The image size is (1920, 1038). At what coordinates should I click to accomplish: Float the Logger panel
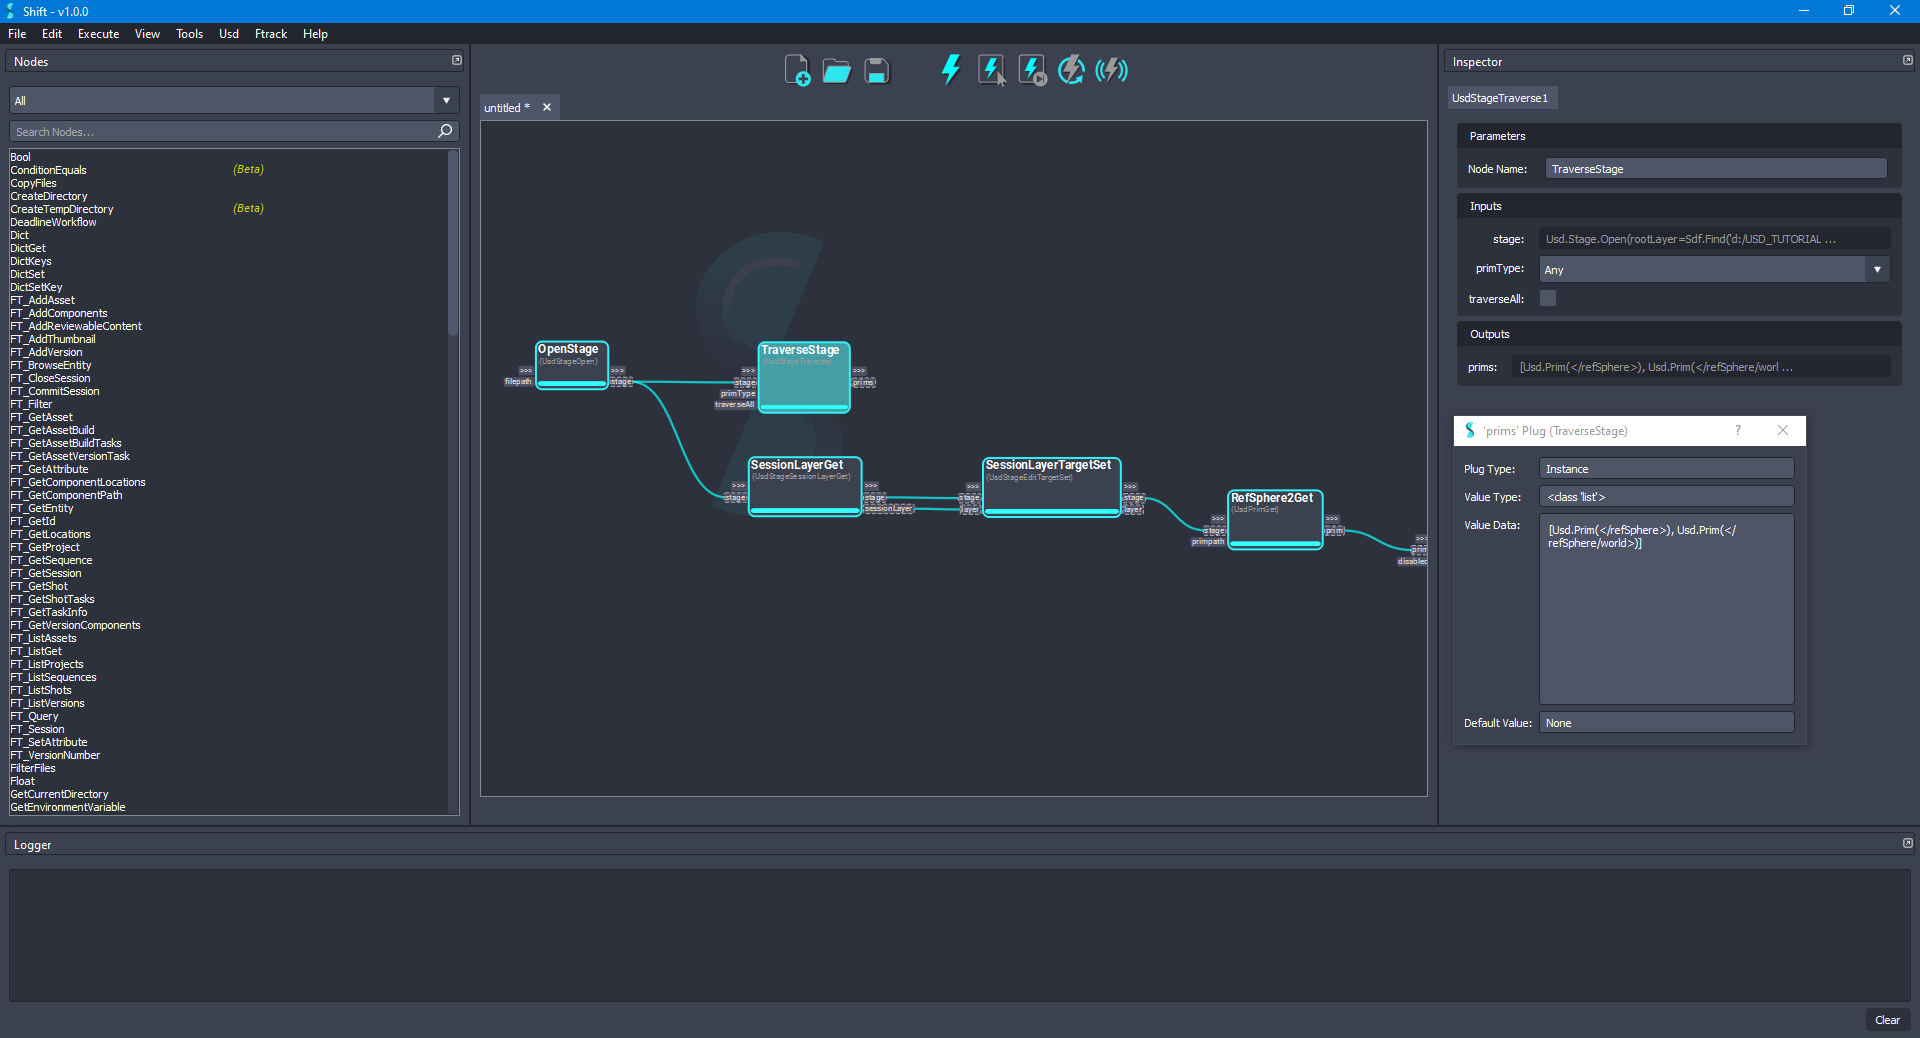coord(1907,844)
